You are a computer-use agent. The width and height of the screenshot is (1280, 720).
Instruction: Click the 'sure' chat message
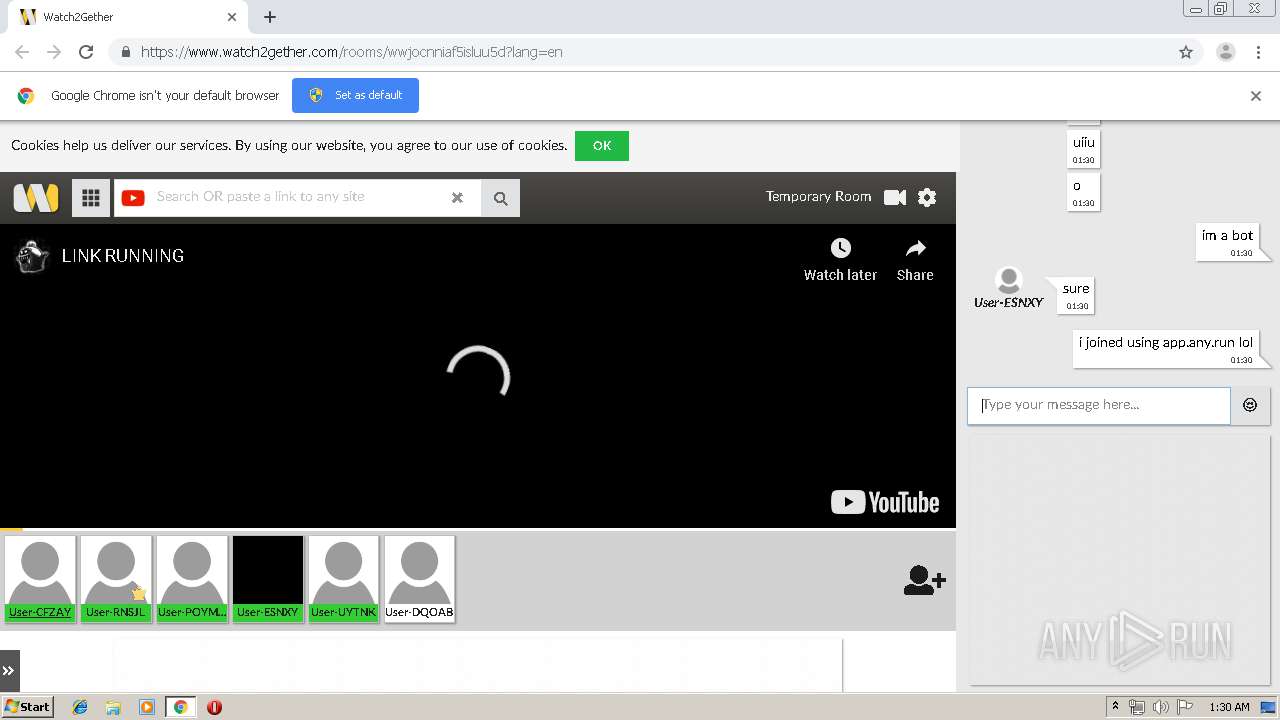click(x=1076, y=295)
